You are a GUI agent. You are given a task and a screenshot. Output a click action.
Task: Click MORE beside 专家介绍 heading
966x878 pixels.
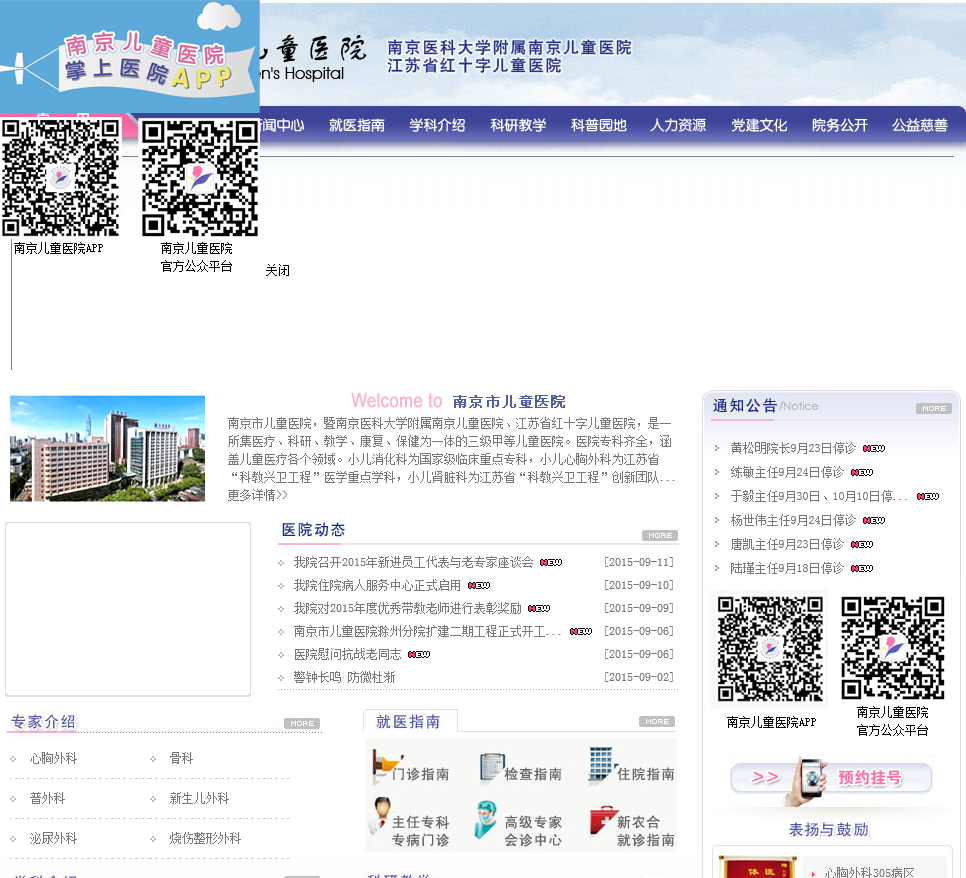pyautogui.click(x=302, y=723)
